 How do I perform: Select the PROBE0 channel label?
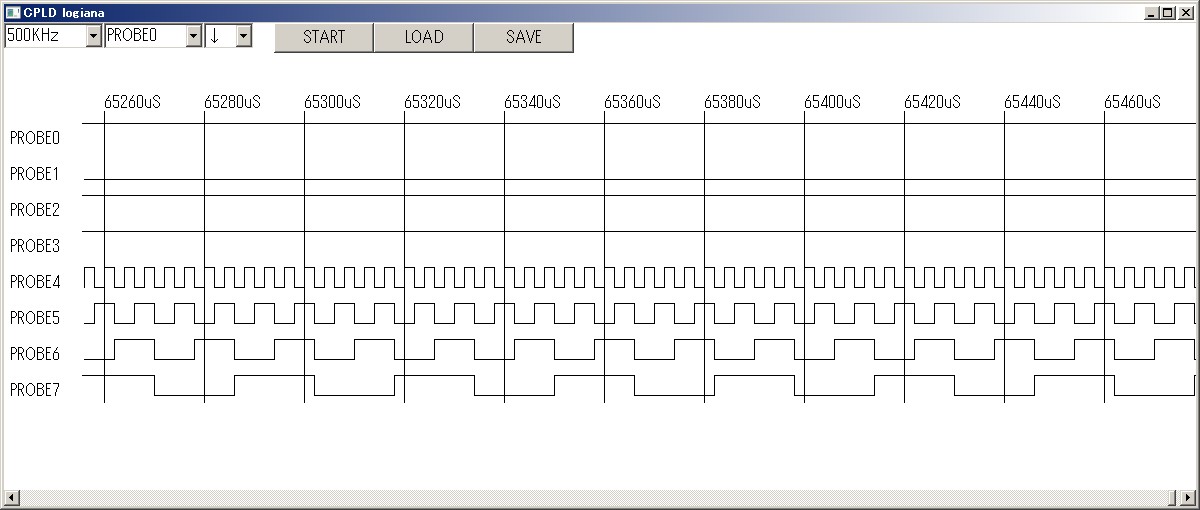(x=35, y=138)
